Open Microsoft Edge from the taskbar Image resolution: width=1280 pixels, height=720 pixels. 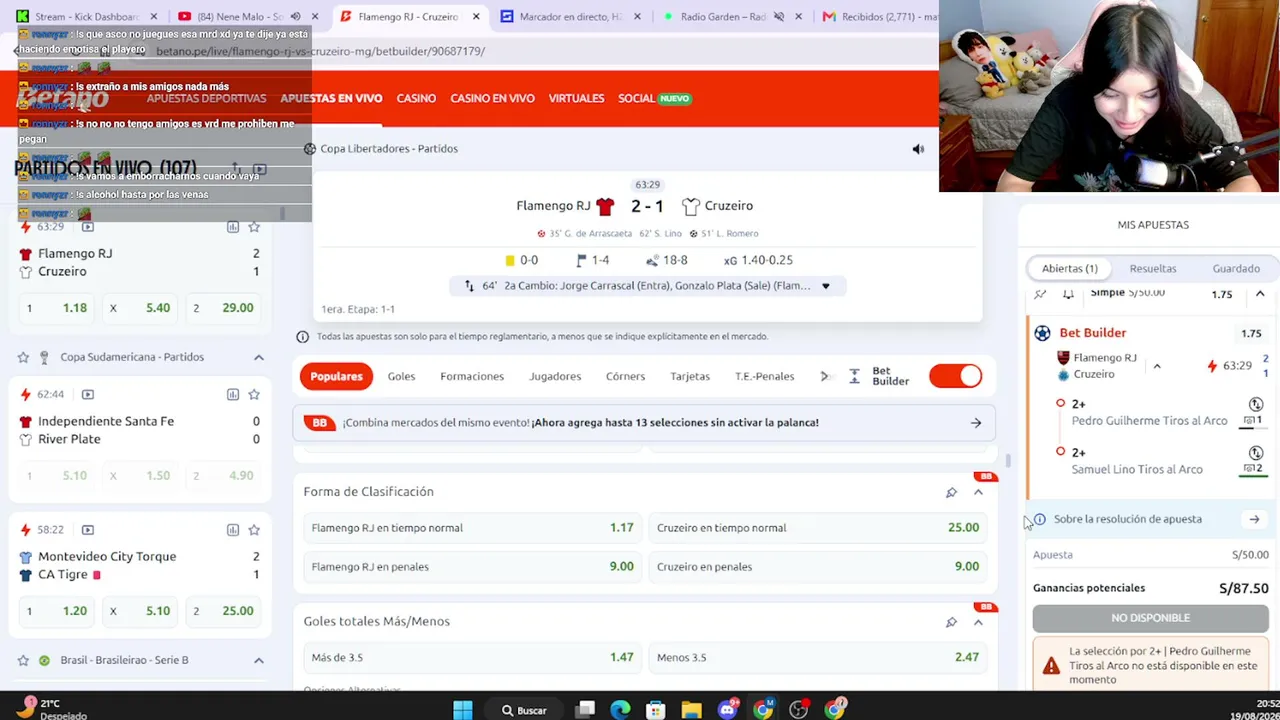(621, 710)
